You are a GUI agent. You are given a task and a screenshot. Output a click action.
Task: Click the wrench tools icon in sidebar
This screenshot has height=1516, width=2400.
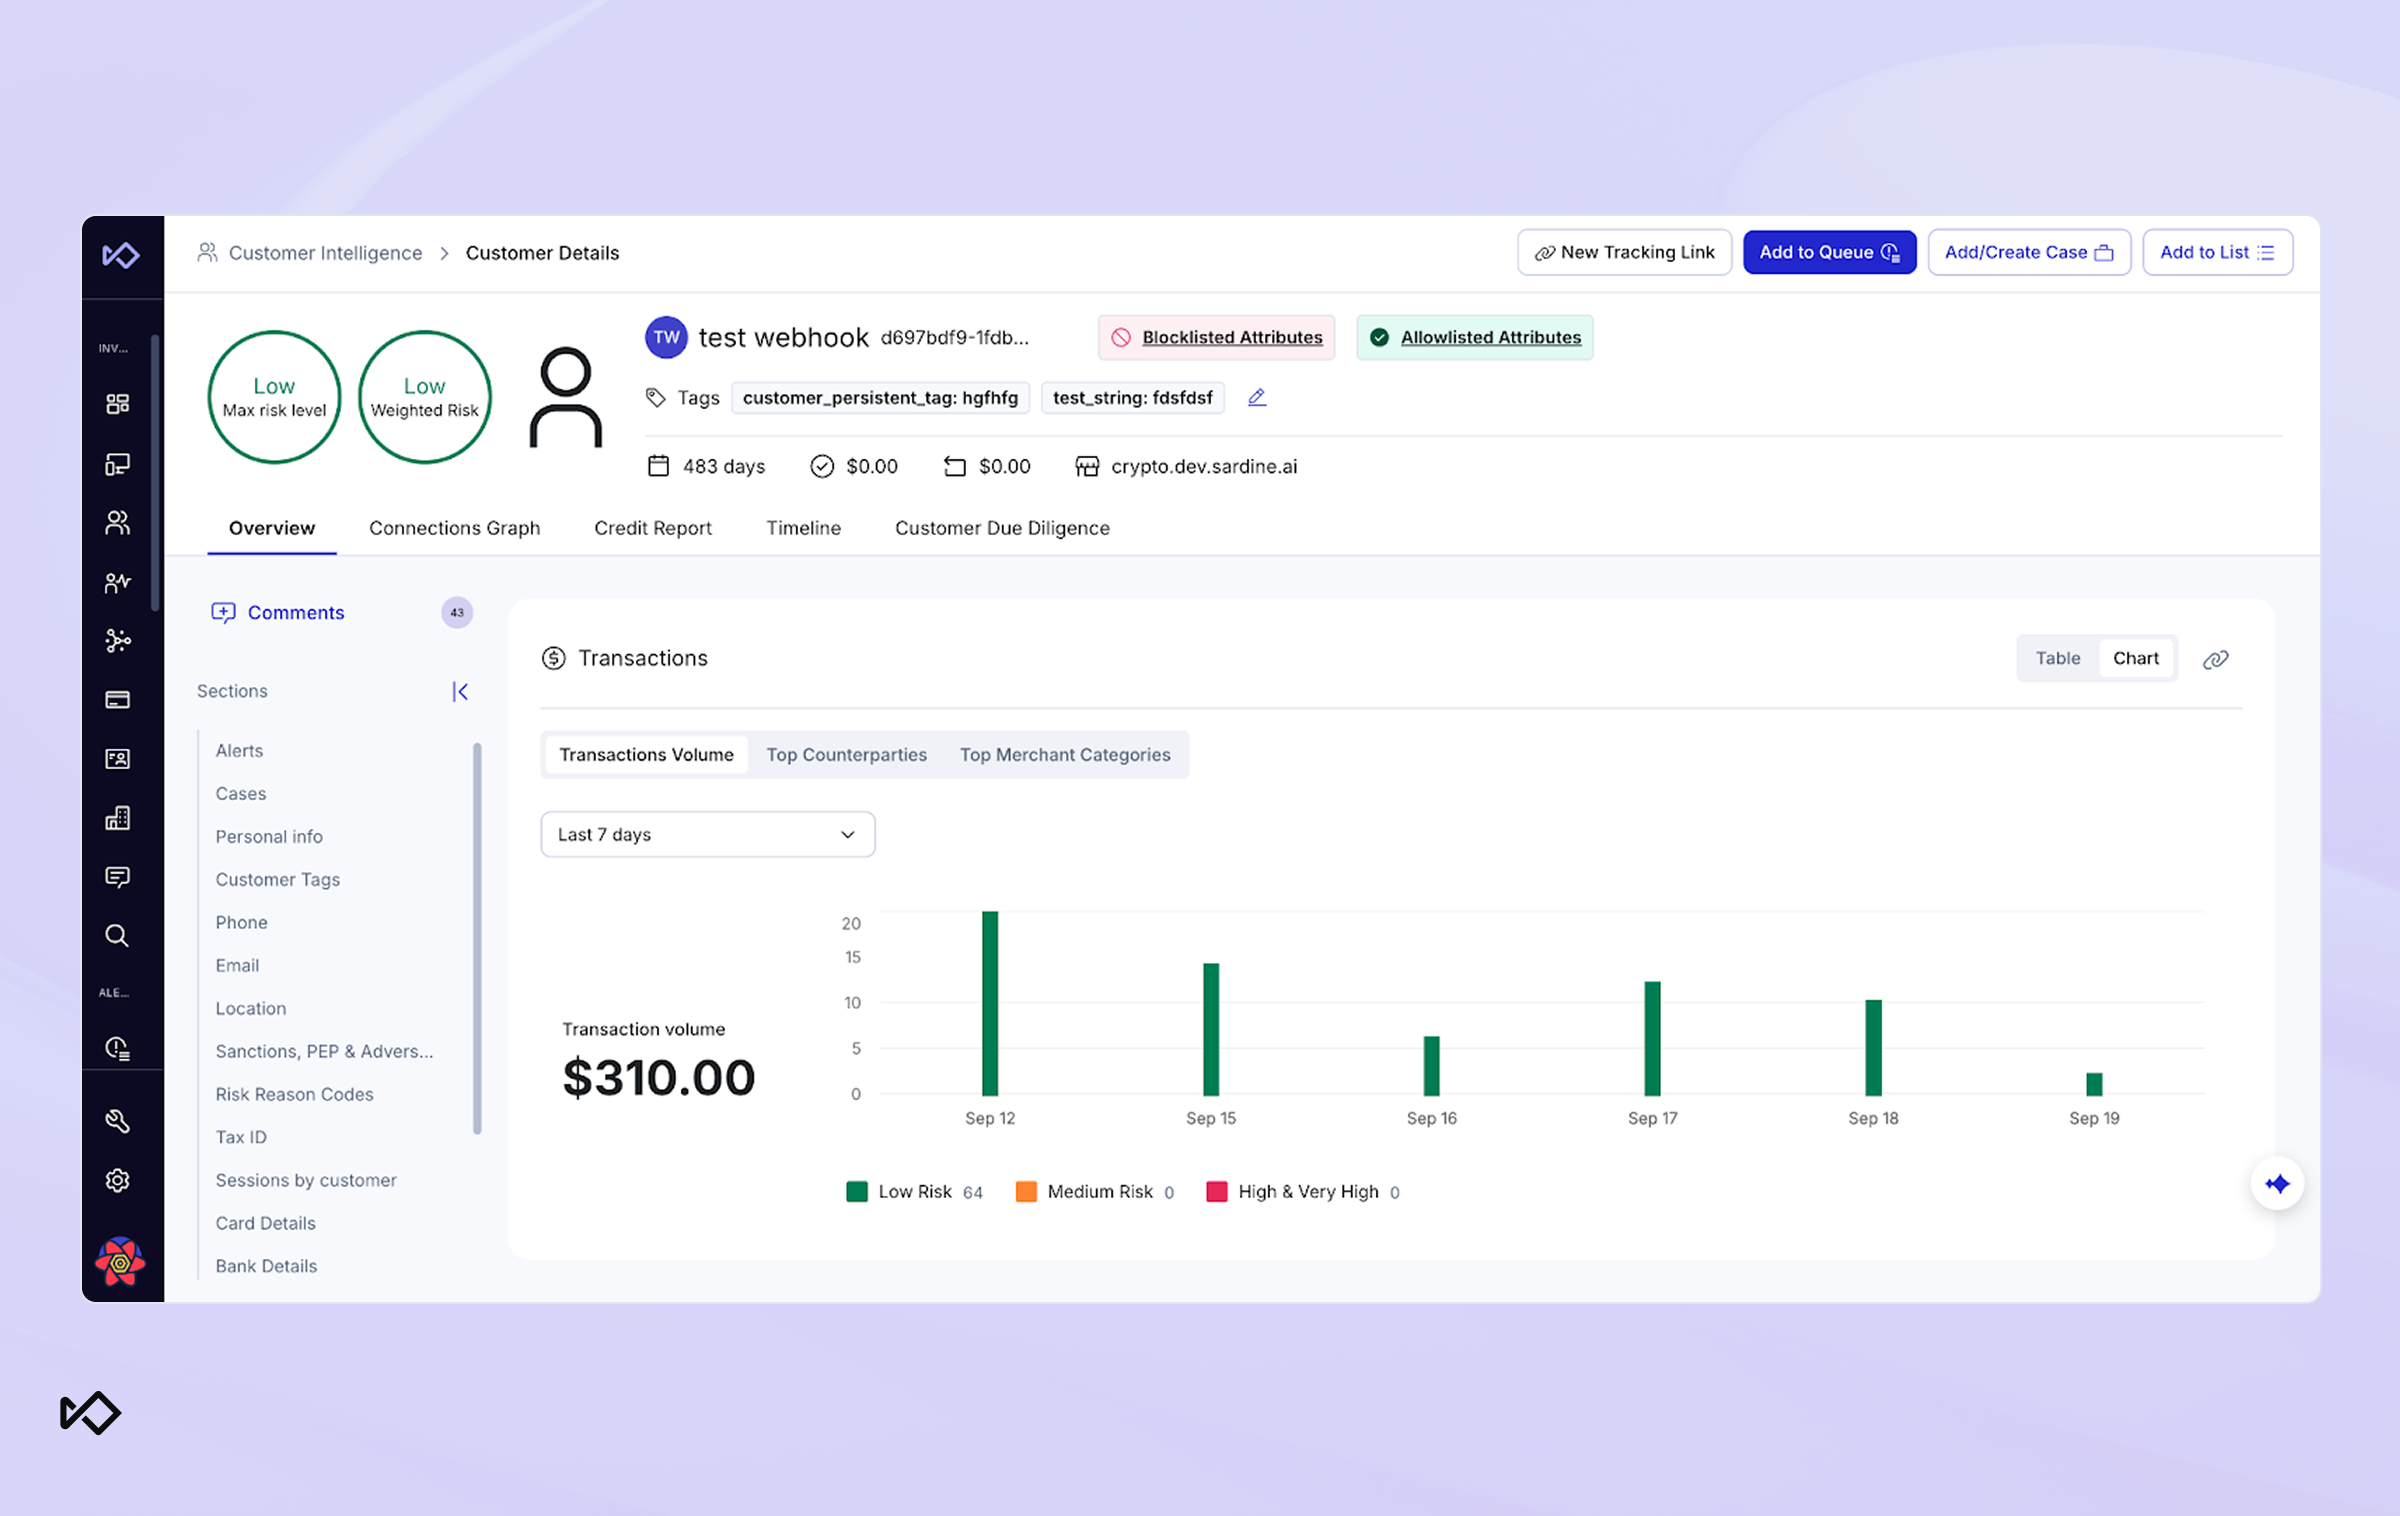[117, 1121]
